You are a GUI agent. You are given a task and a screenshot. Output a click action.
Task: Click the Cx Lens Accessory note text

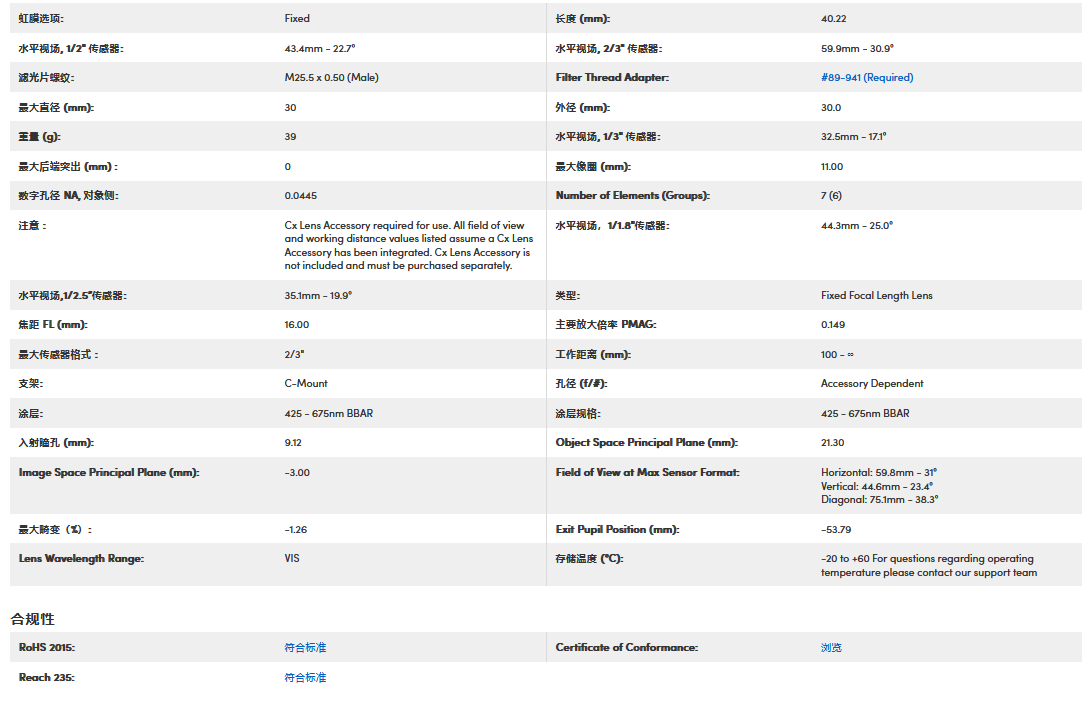pos(408,246)
